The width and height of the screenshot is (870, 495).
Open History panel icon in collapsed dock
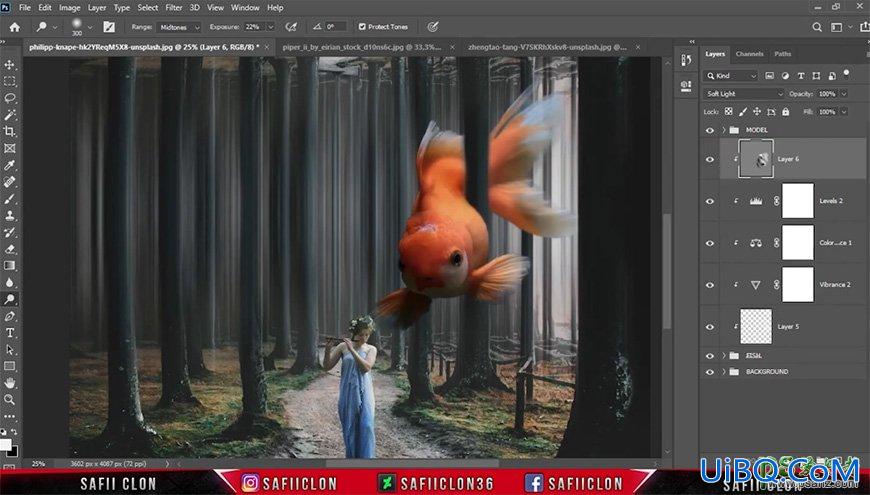pos(686,61)
